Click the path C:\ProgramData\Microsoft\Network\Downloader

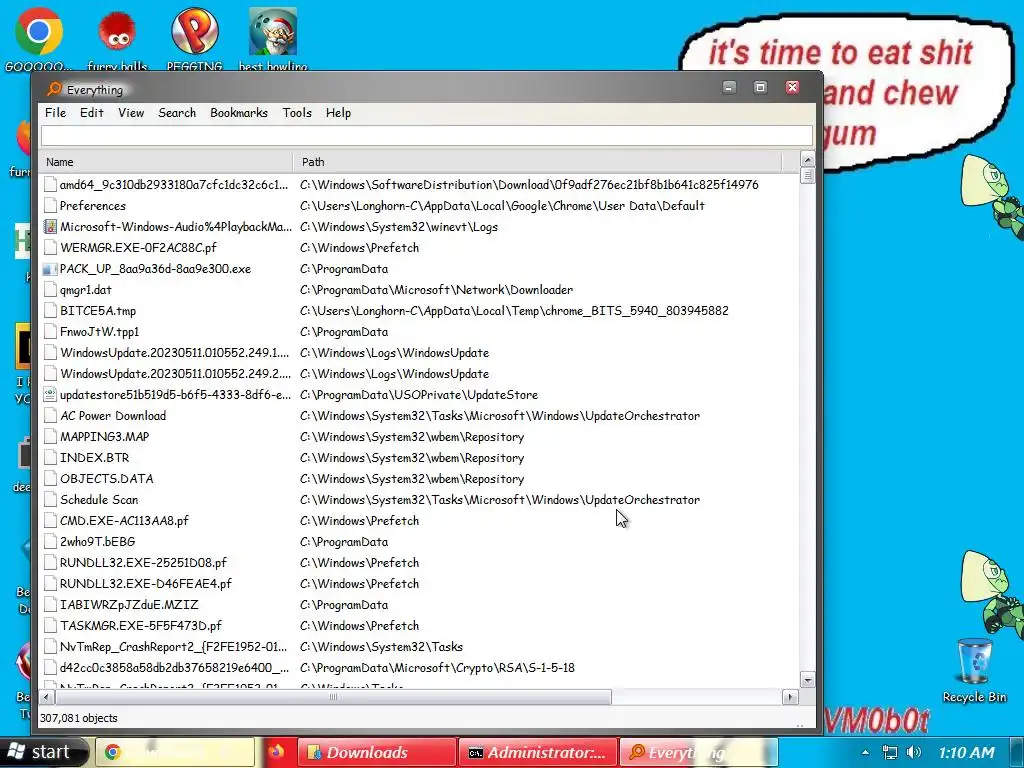[x=436, y=289]
